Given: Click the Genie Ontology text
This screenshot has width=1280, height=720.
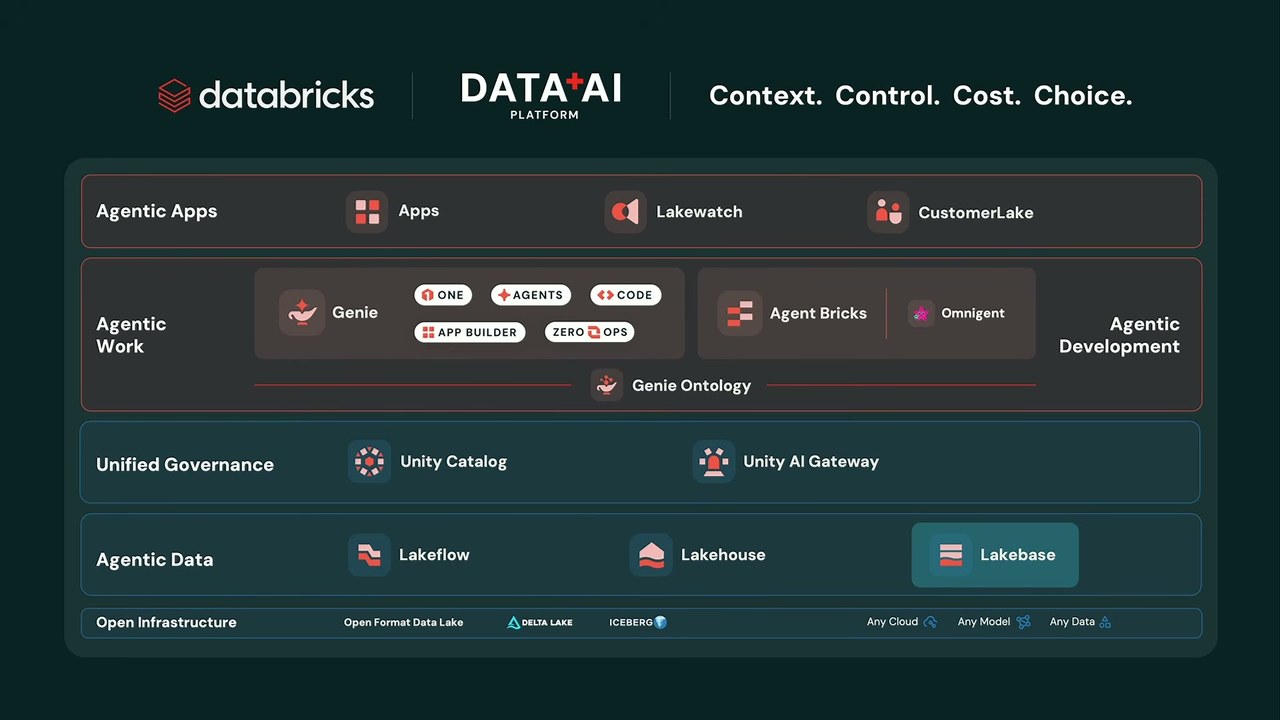Looking at the screenshot, I should 691,386.
